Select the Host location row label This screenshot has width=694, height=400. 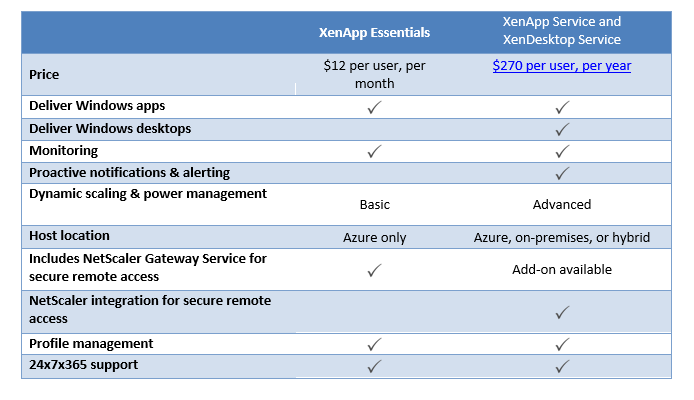tap(69, 236)
